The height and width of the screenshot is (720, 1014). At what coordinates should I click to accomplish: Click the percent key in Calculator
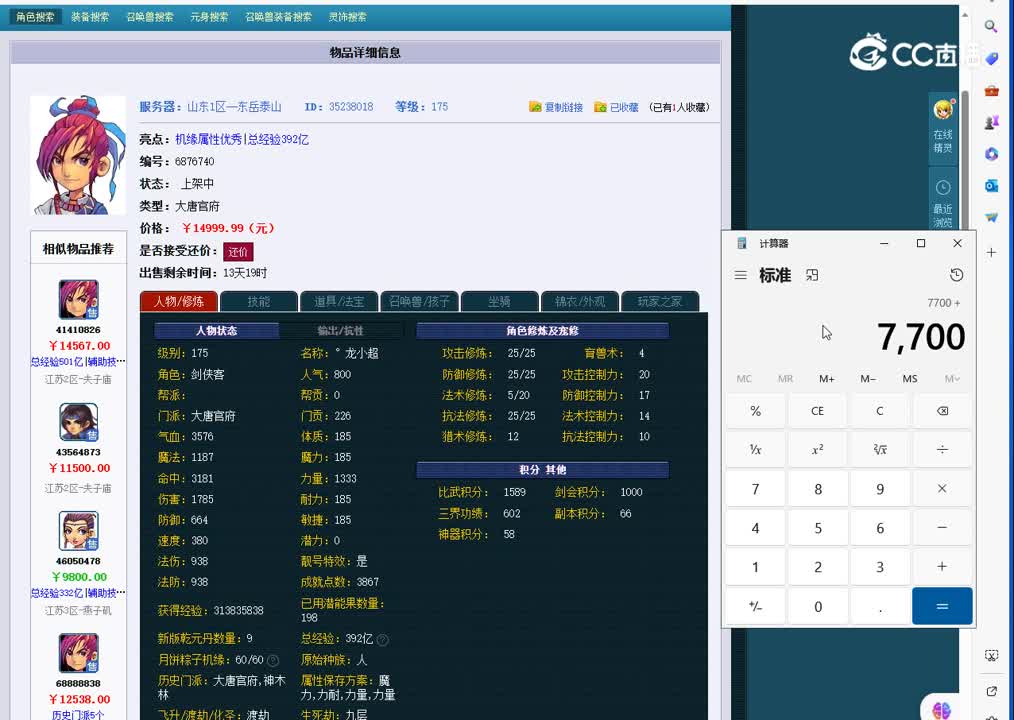[x=755, y=411]
